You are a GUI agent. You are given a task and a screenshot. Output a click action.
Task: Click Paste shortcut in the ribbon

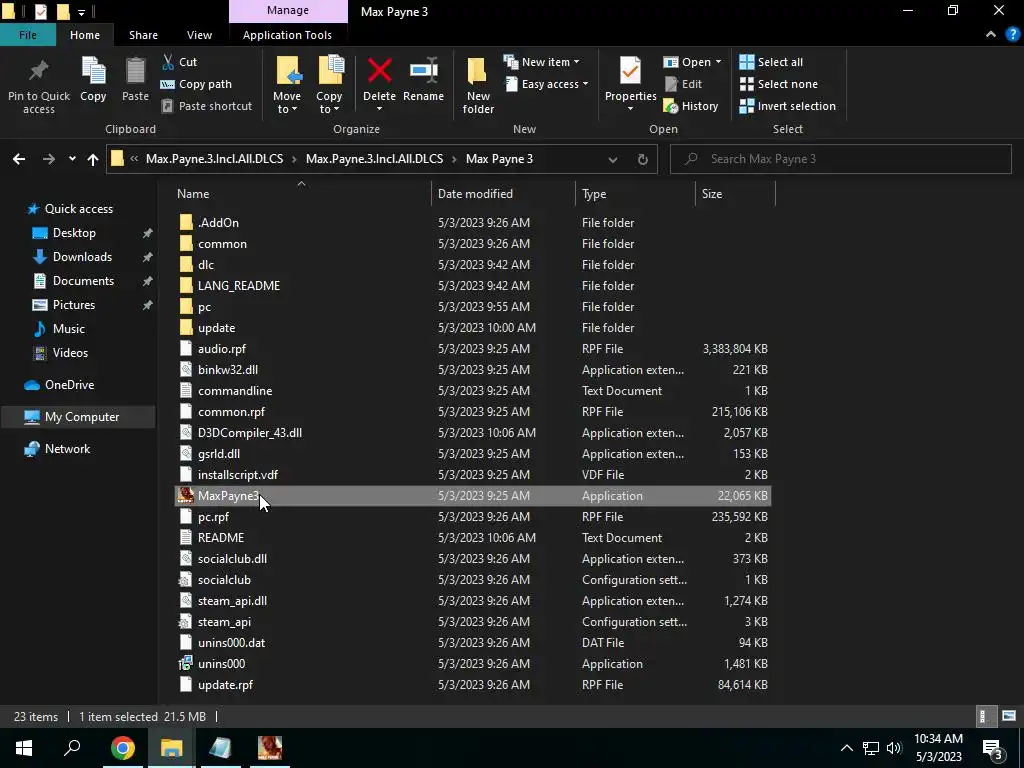[x=206, y=106]
